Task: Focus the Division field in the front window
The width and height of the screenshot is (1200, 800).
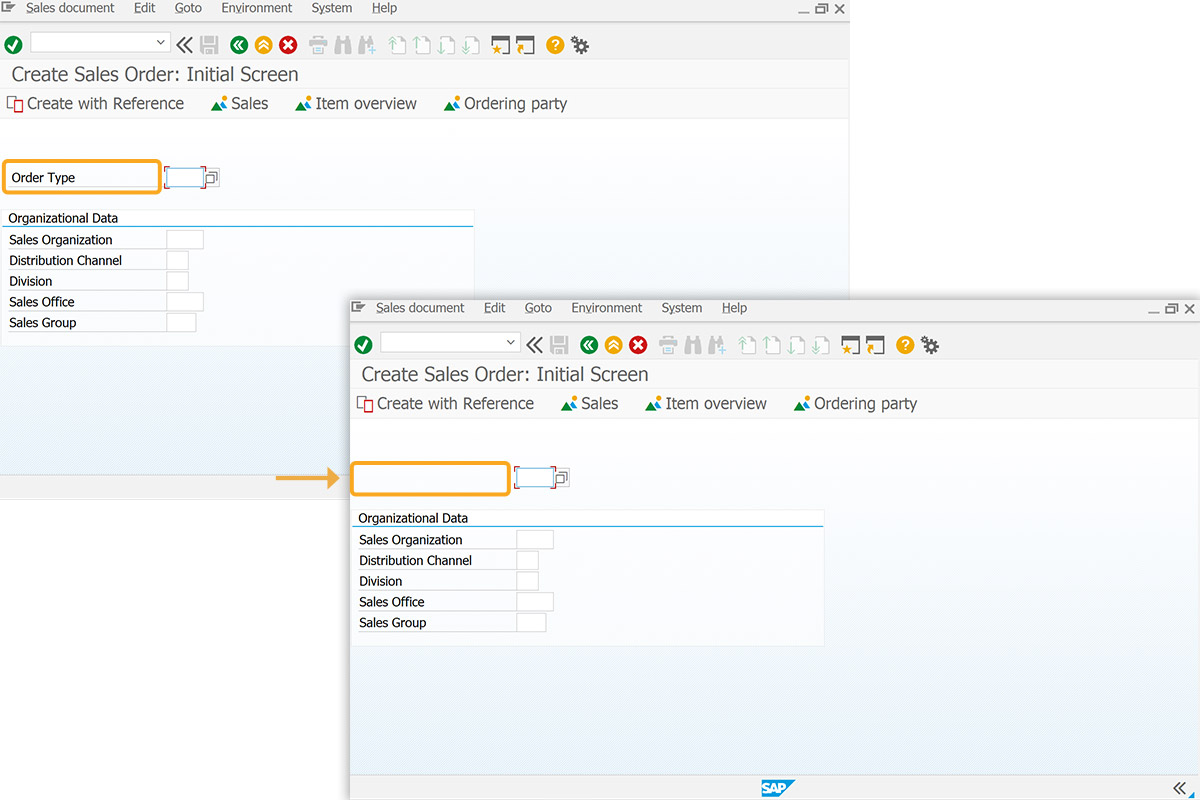Action: click(x=527, y=581)
